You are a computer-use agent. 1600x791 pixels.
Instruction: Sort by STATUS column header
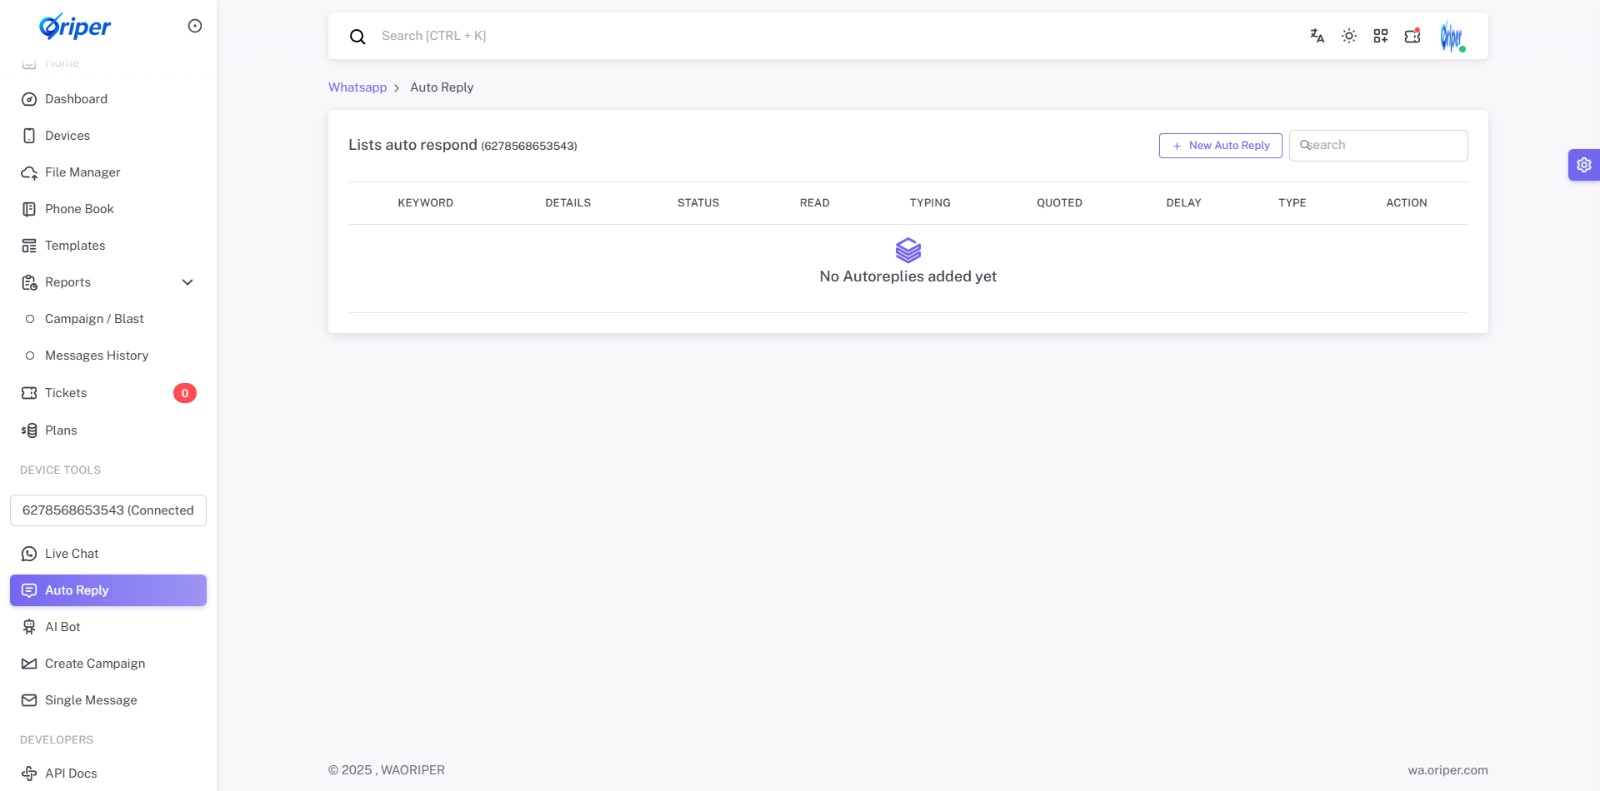pos(698,203)
